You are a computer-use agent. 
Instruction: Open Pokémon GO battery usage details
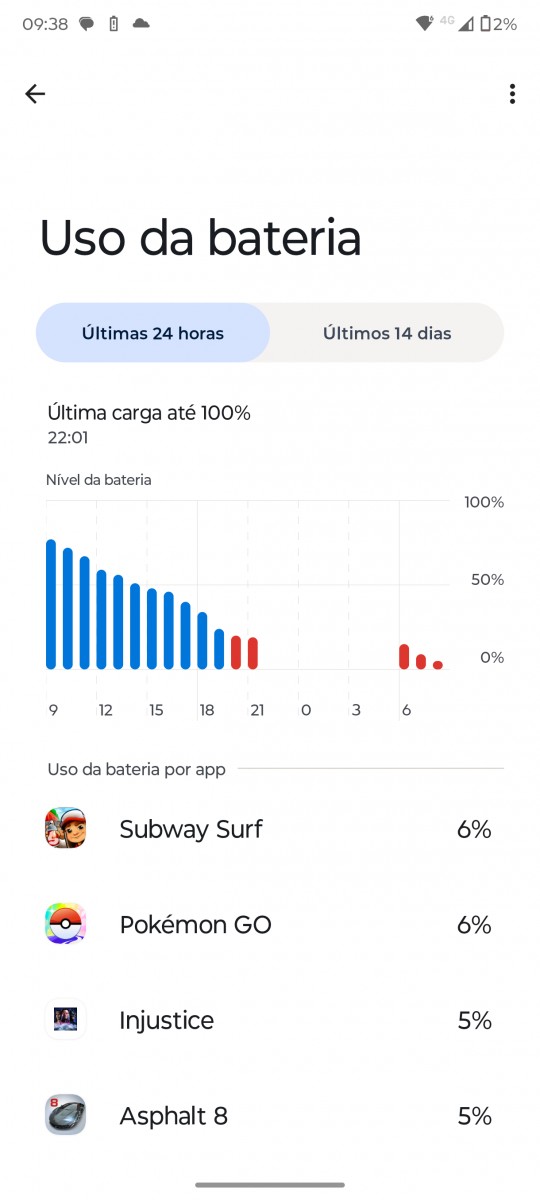click(270, 925)
